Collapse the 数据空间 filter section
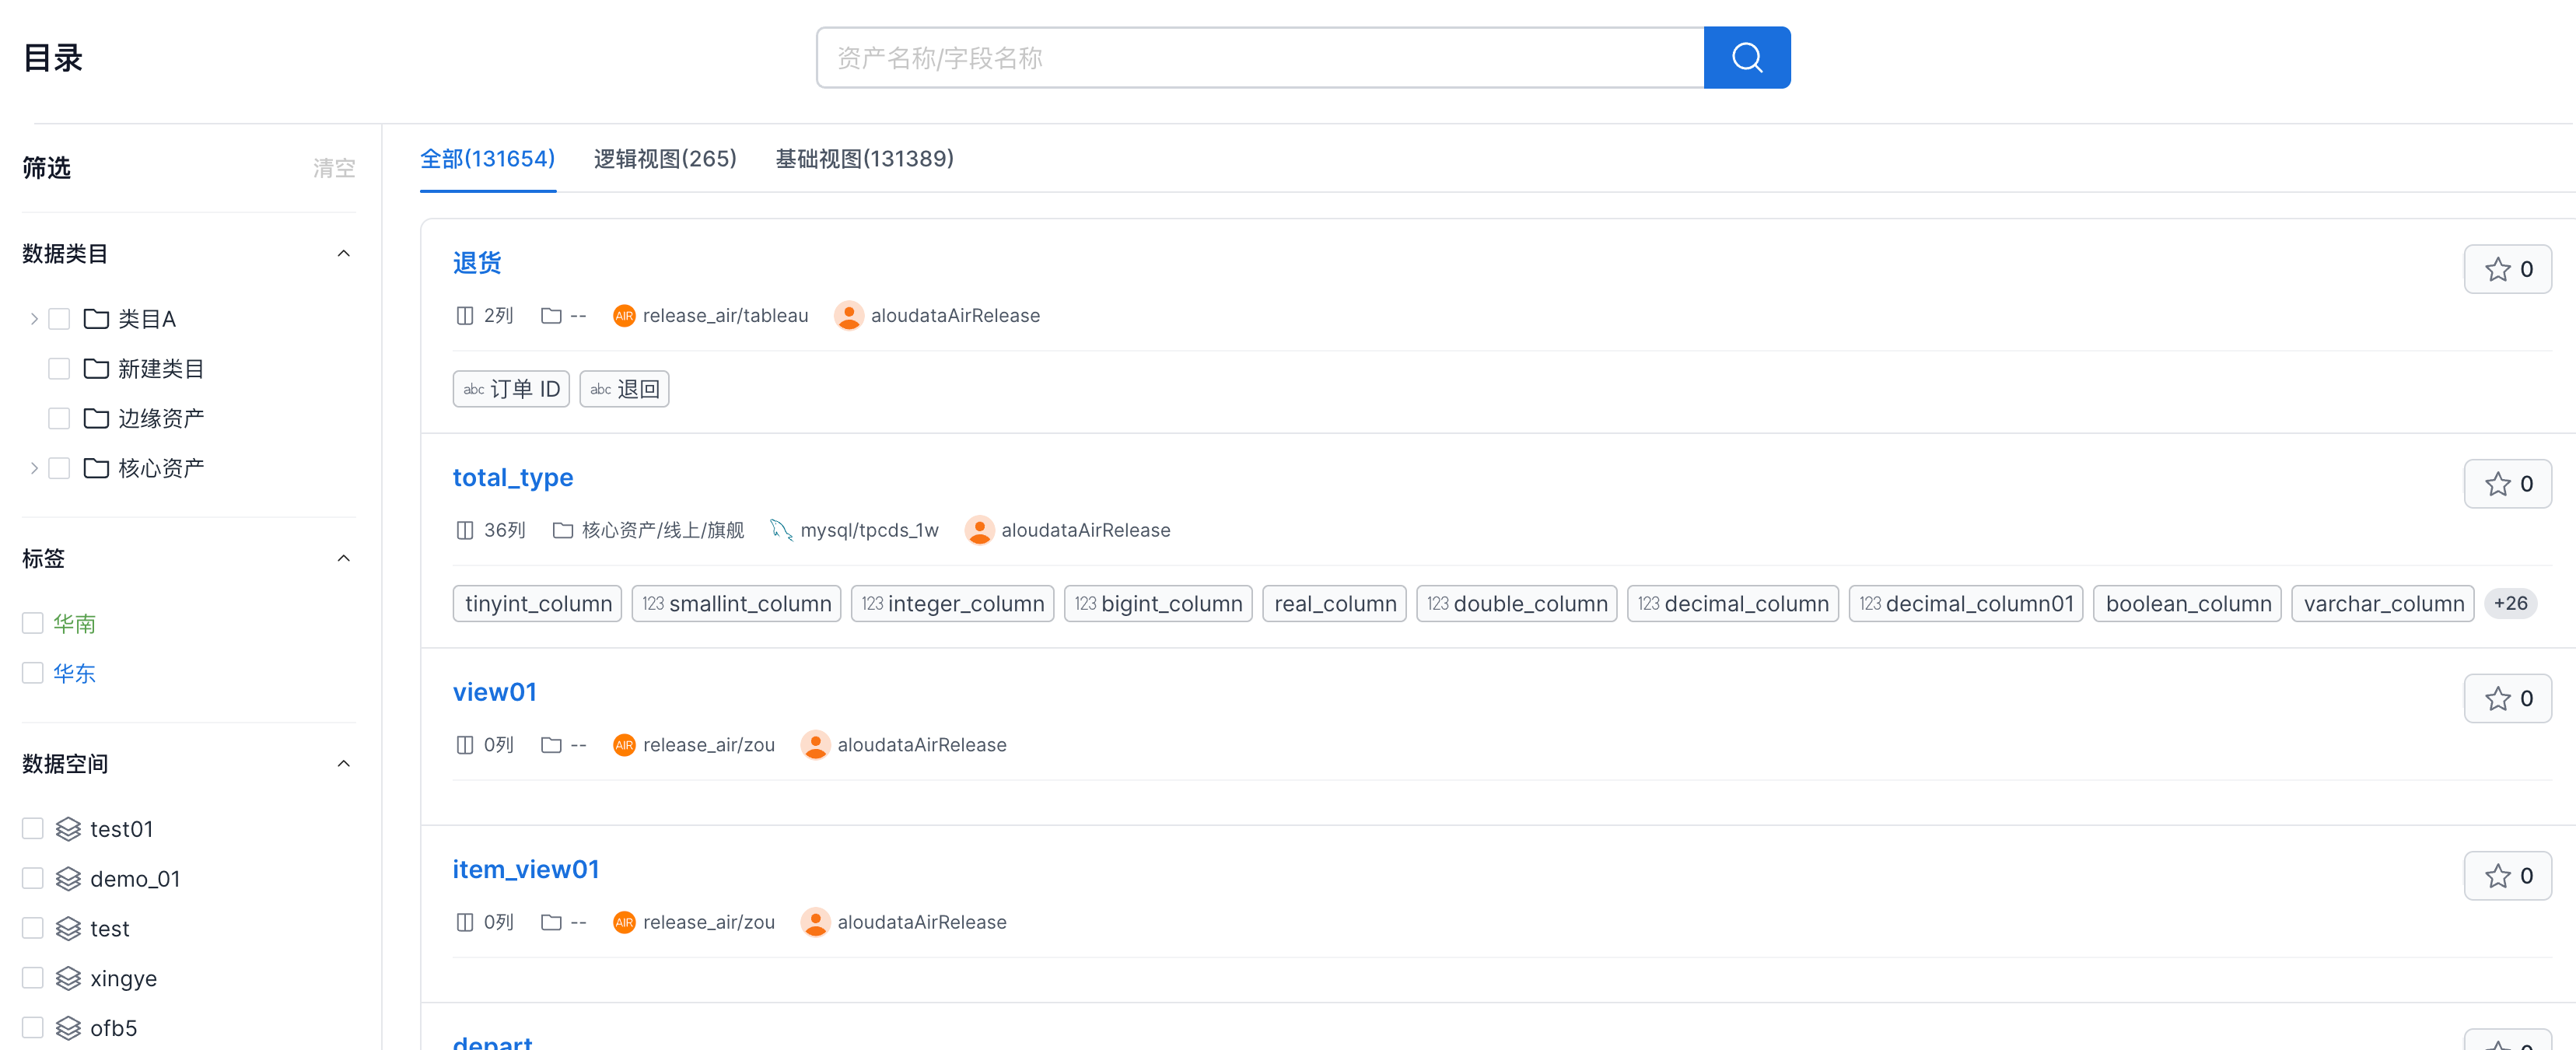Image resolution: width=2576 pixels, height=1050 pixels. click(343, 764)
